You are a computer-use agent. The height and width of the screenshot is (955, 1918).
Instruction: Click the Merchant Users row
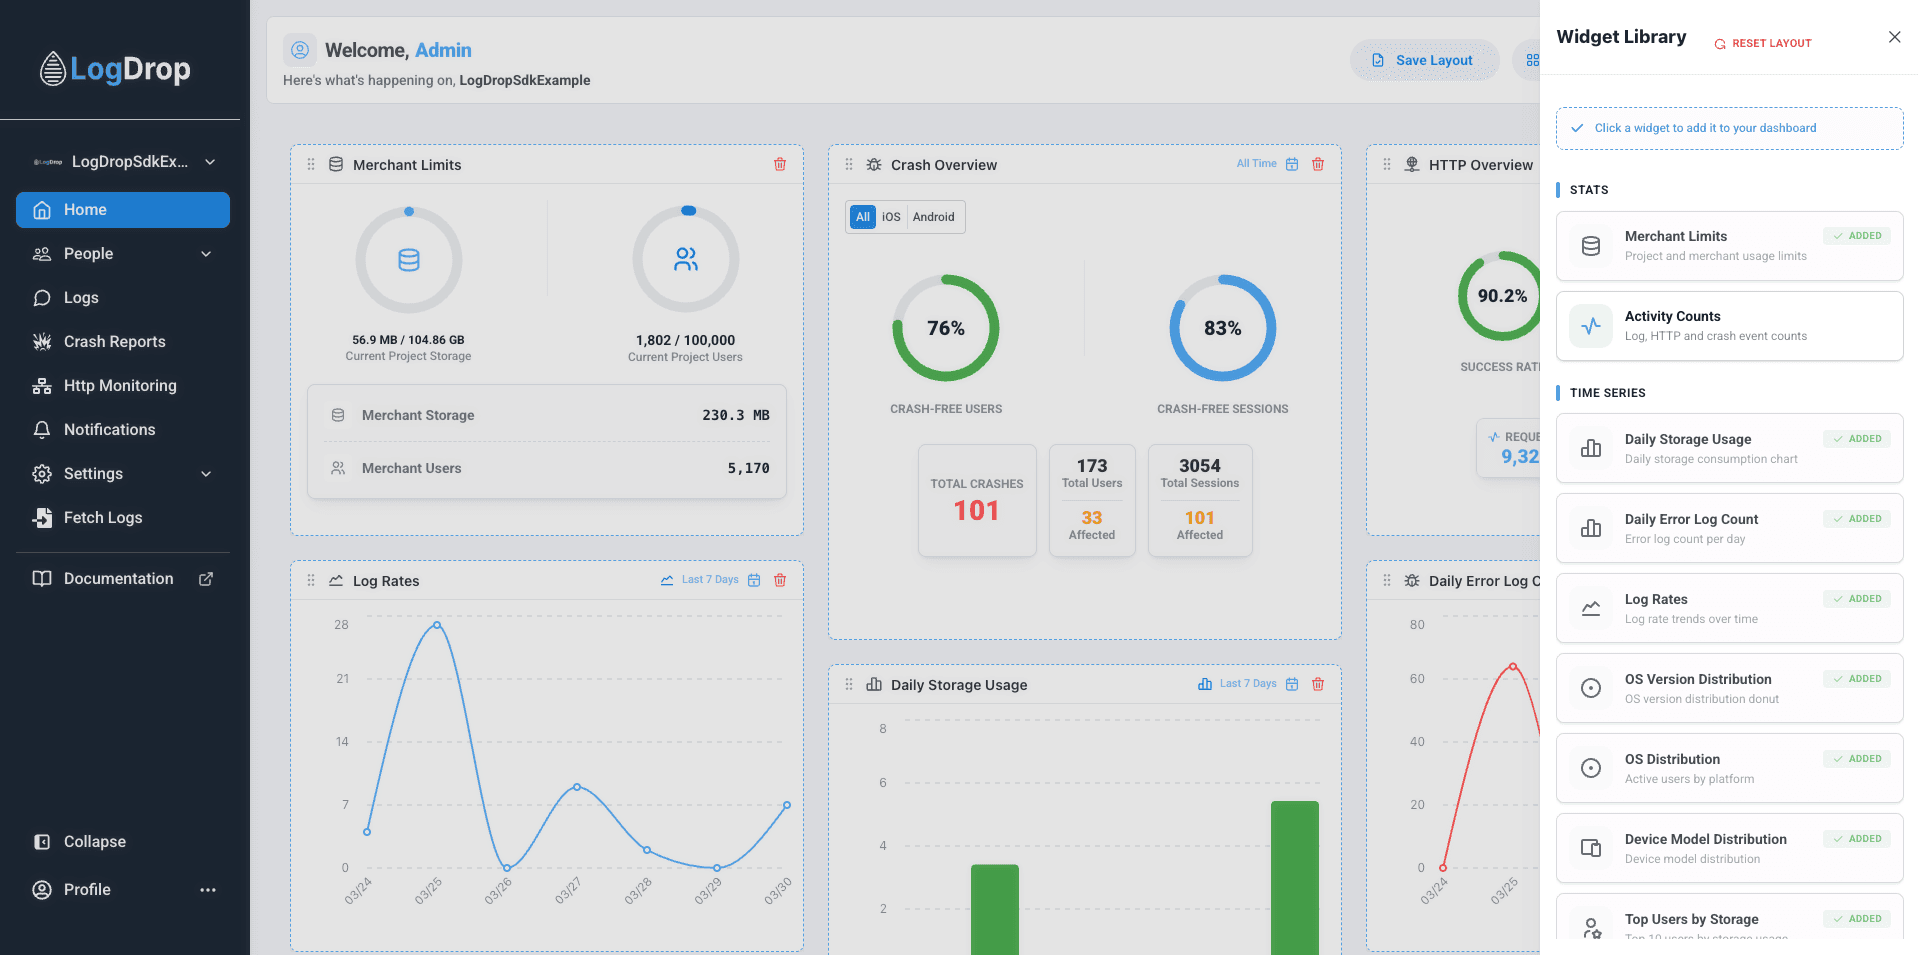click(x=547, y=468)
